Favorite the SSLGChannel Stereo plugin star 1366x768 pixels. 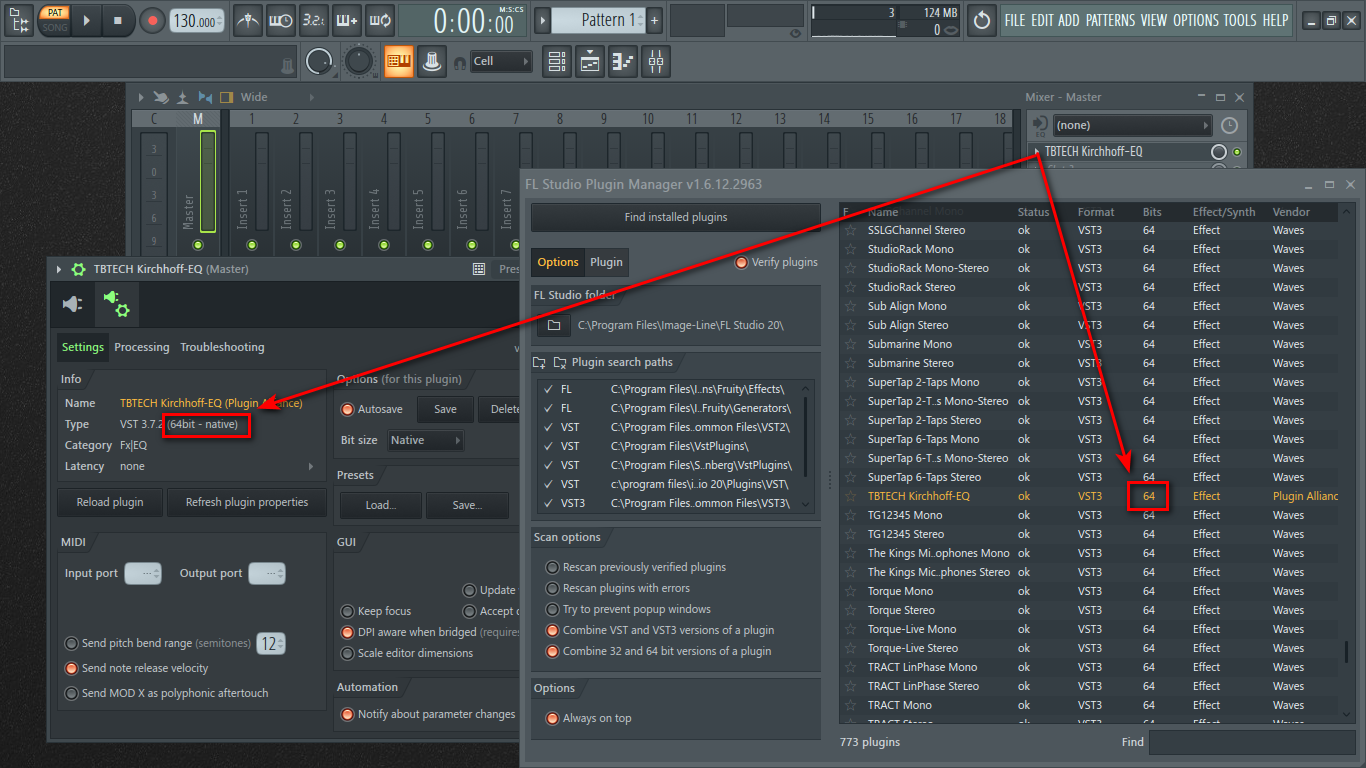pyautogui.click(x=851, y=230)
